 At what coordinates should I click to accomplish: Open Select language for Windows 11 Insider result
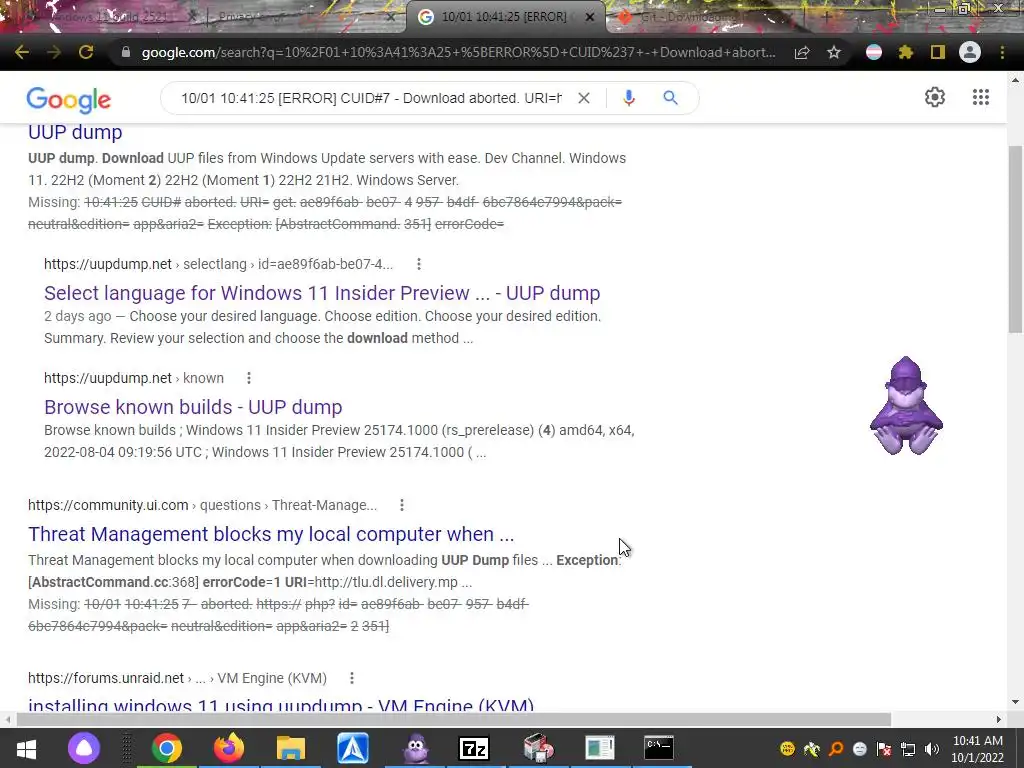point(322,293)
